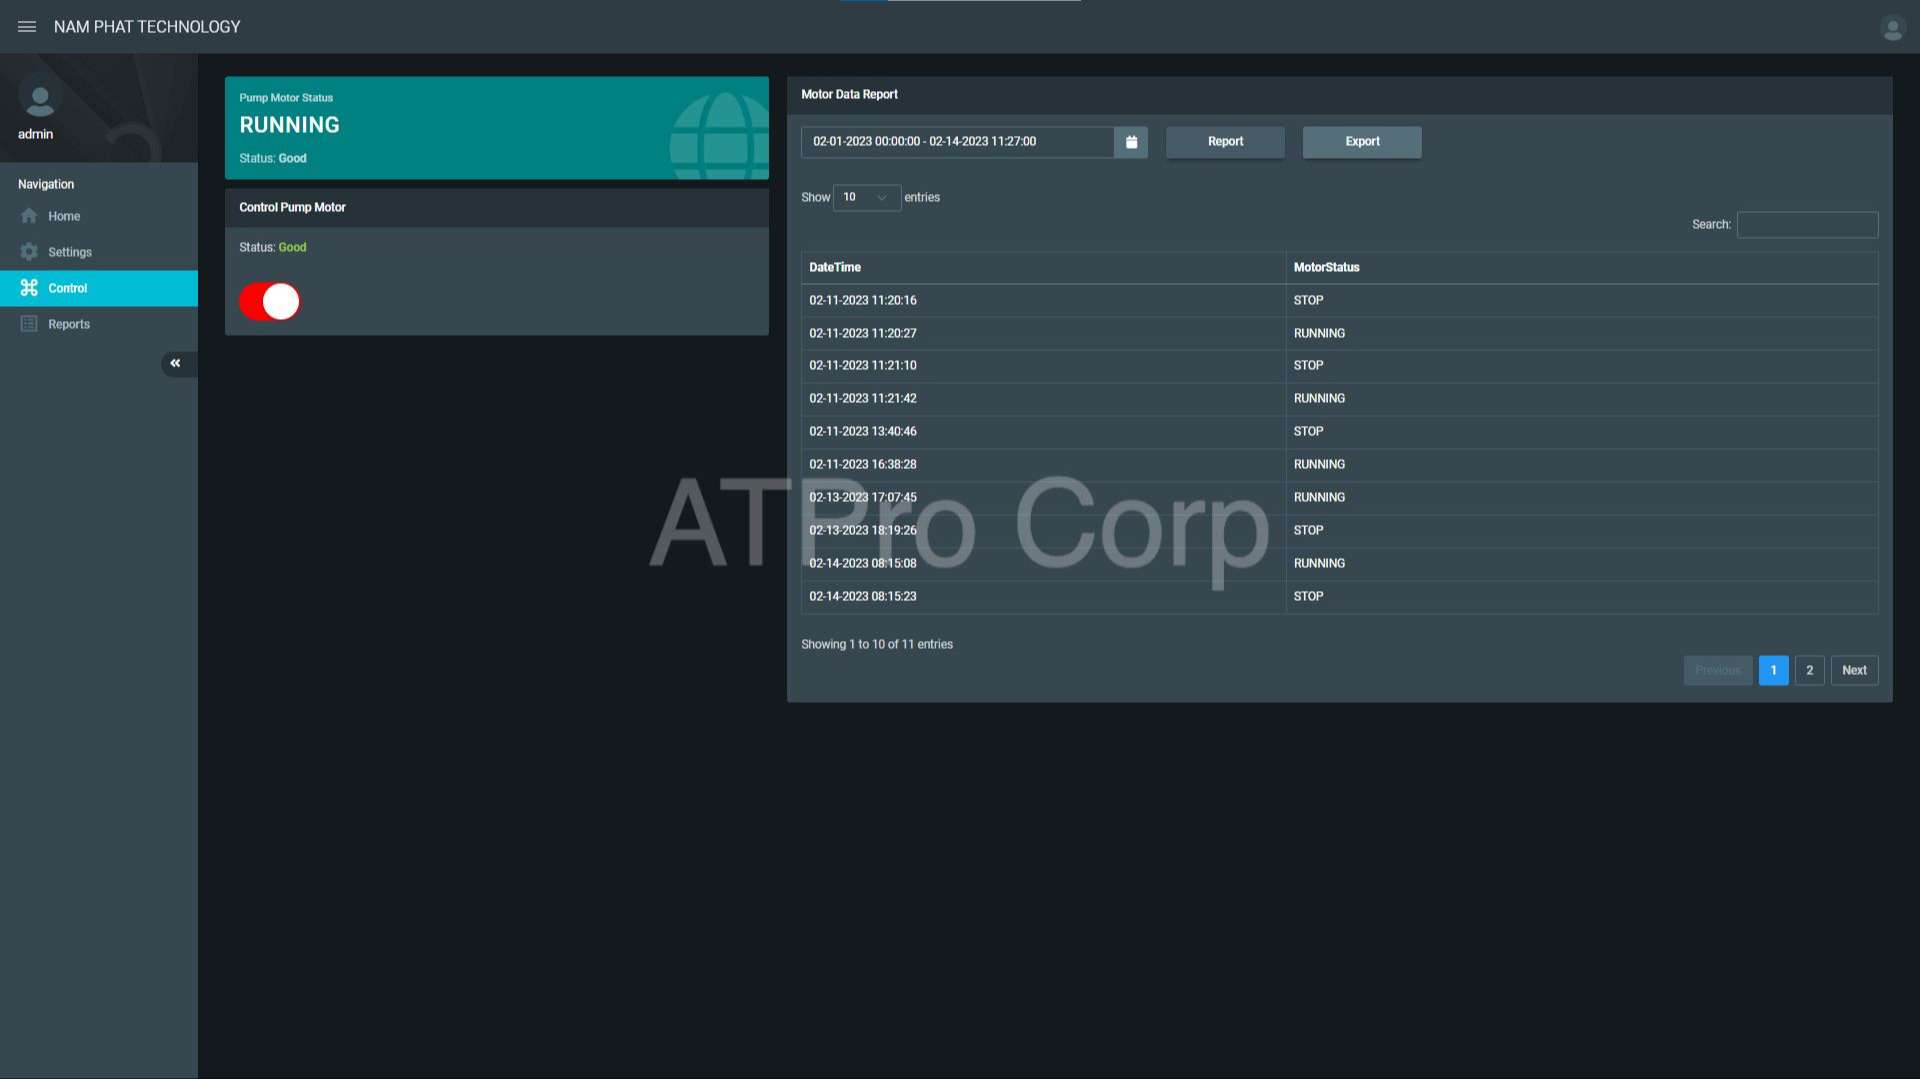Open the Show entries count dropdown
Screen dimensions: 1920x1079
[866, 198]
